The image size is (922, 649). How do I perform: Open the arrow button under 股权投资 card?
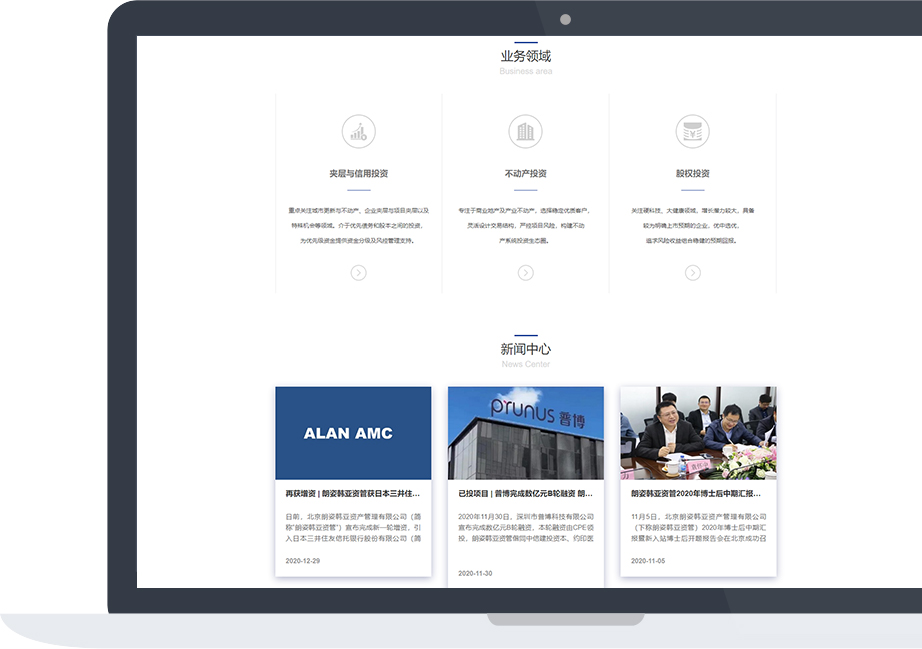pos(693,271)
